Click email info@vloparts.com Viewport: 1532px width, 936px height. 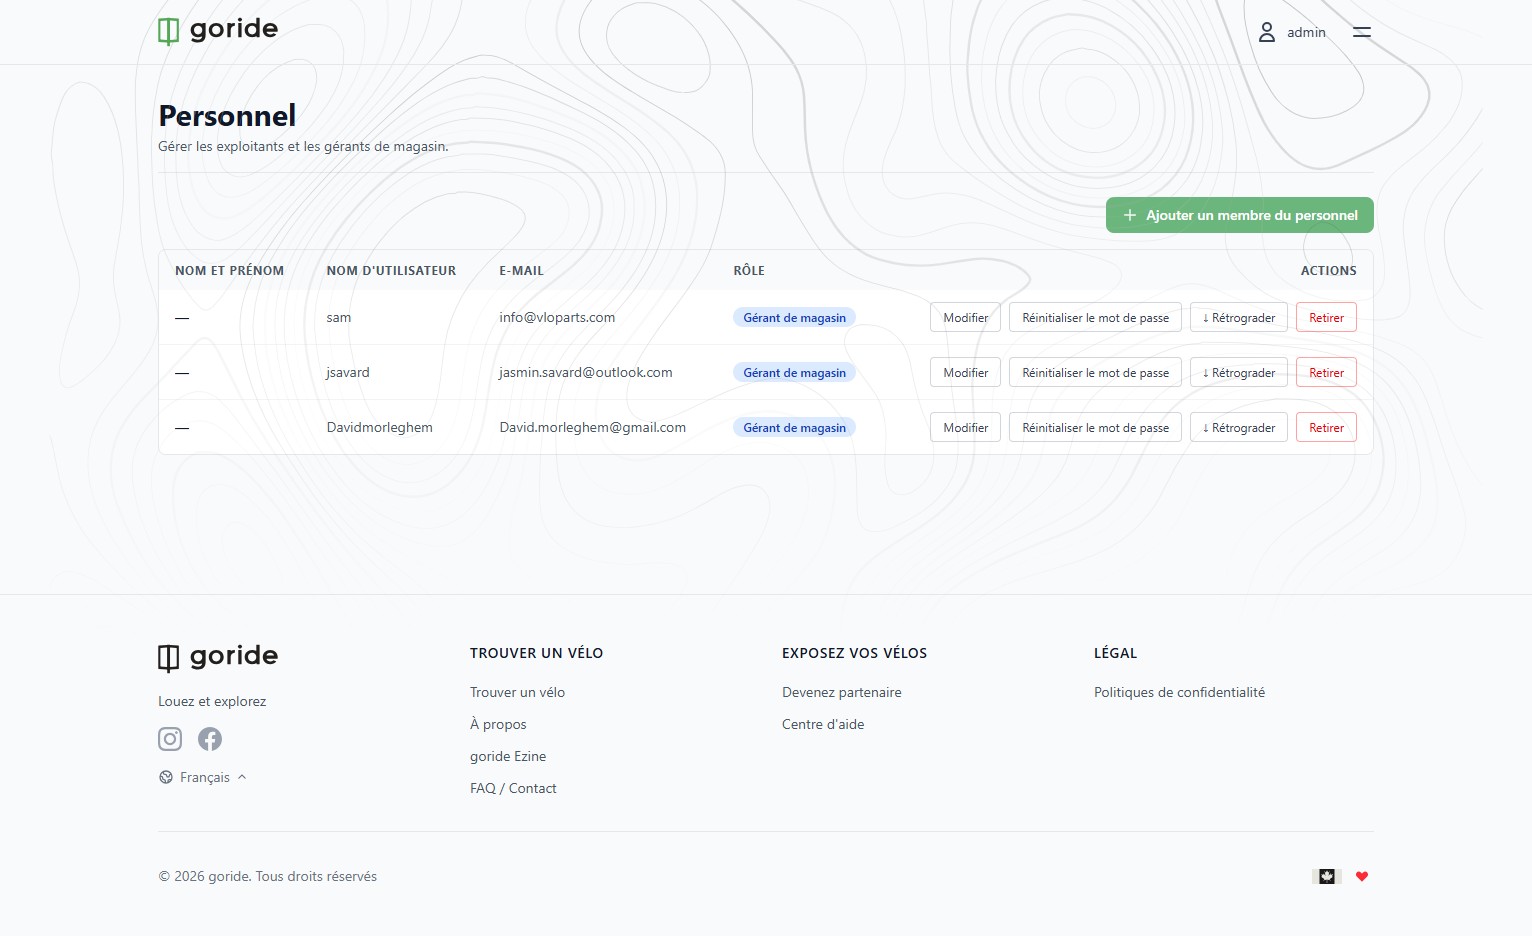557,317
